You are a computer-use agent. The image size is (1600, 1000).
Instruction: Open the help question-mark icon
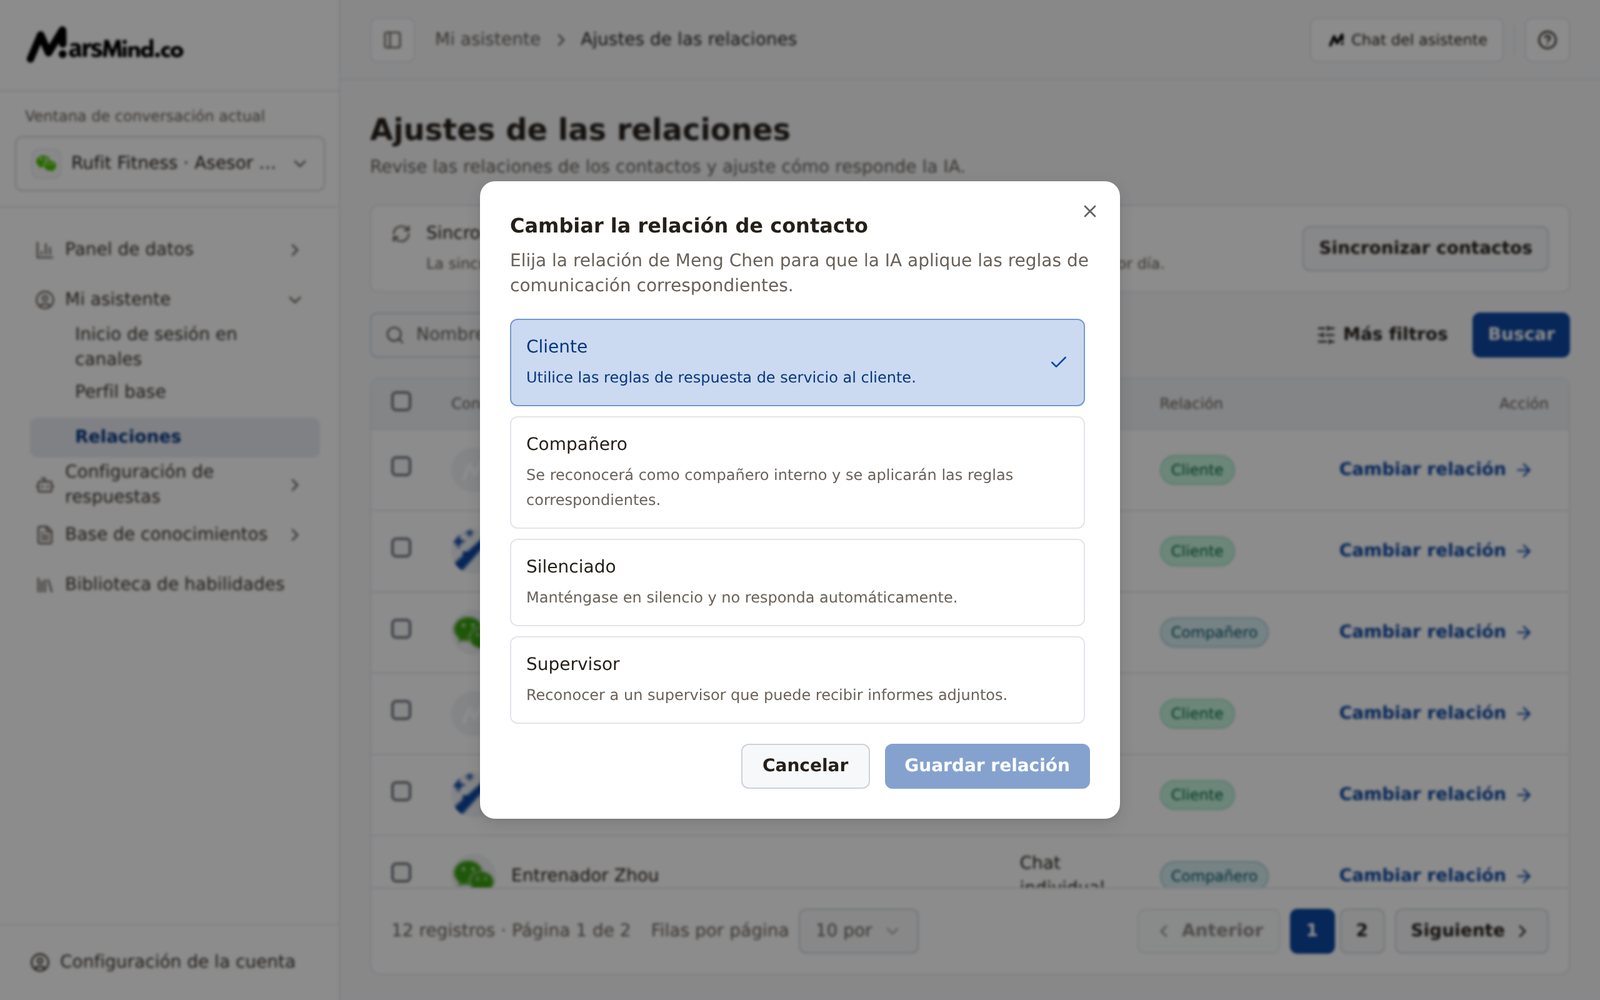(1547, 40)
